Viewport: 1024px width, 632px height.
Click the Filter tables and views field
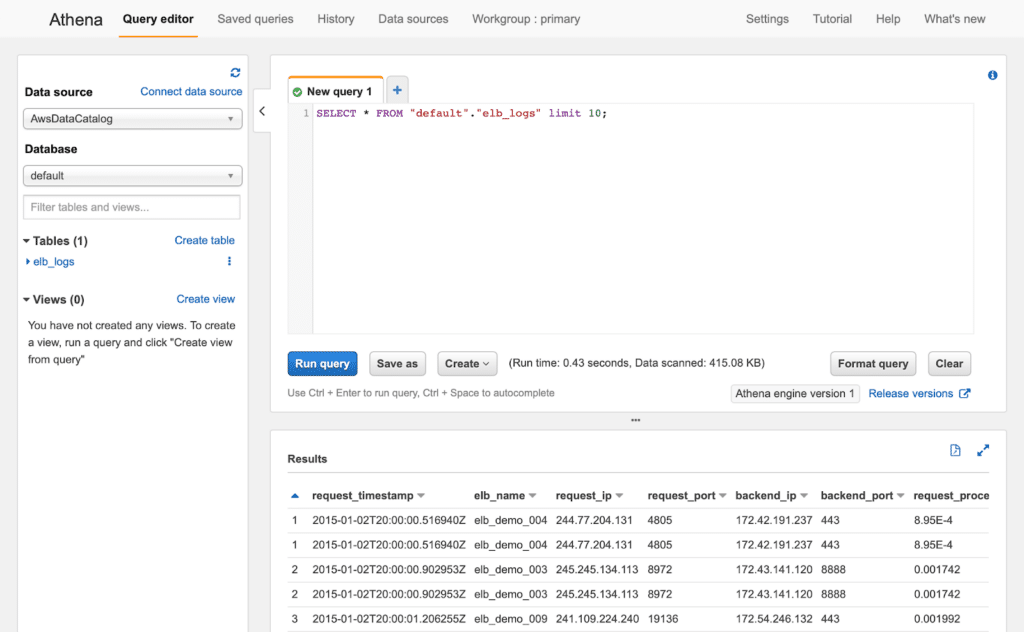132,207
